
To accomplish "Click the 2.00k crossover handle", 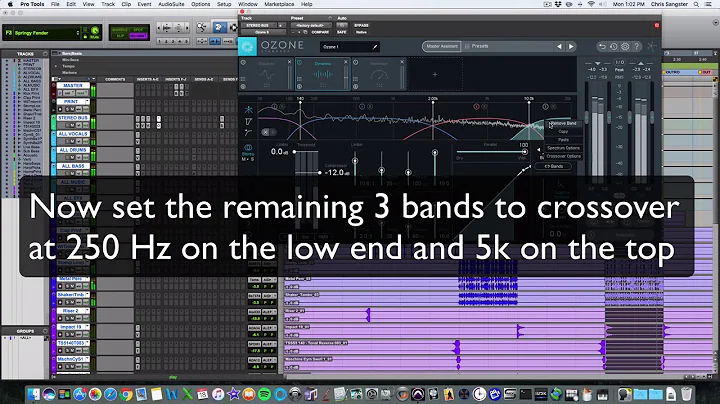I will (x=433, y=103).
